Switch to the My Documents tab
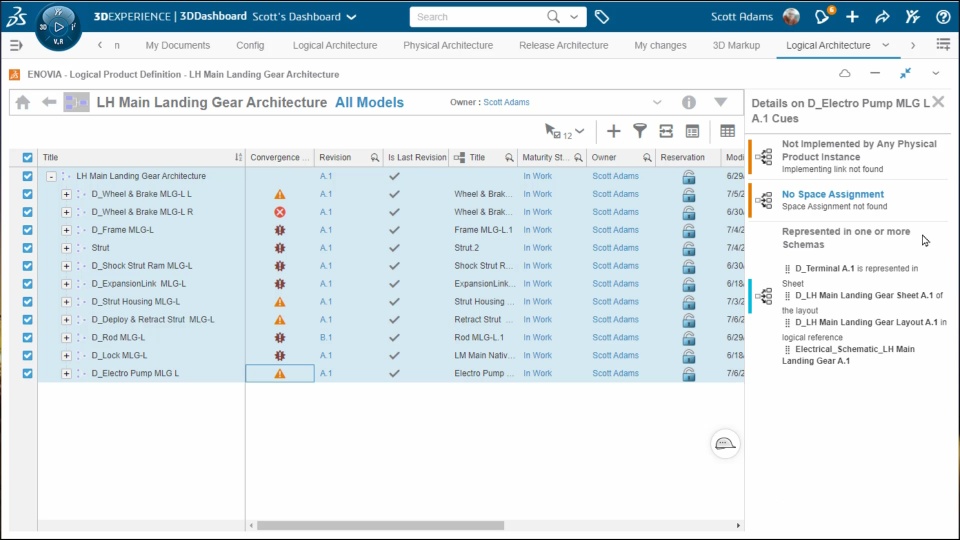This screenshot has width=960, height=540. tap(178, 45)
